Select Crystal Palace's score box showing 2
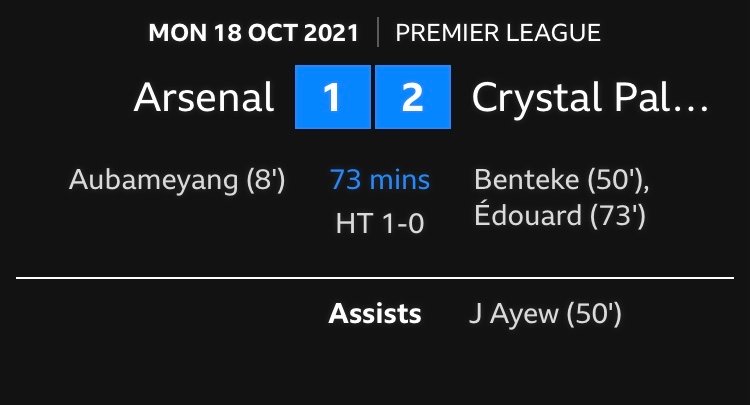 pyautogui.click(x=413, y=97)
